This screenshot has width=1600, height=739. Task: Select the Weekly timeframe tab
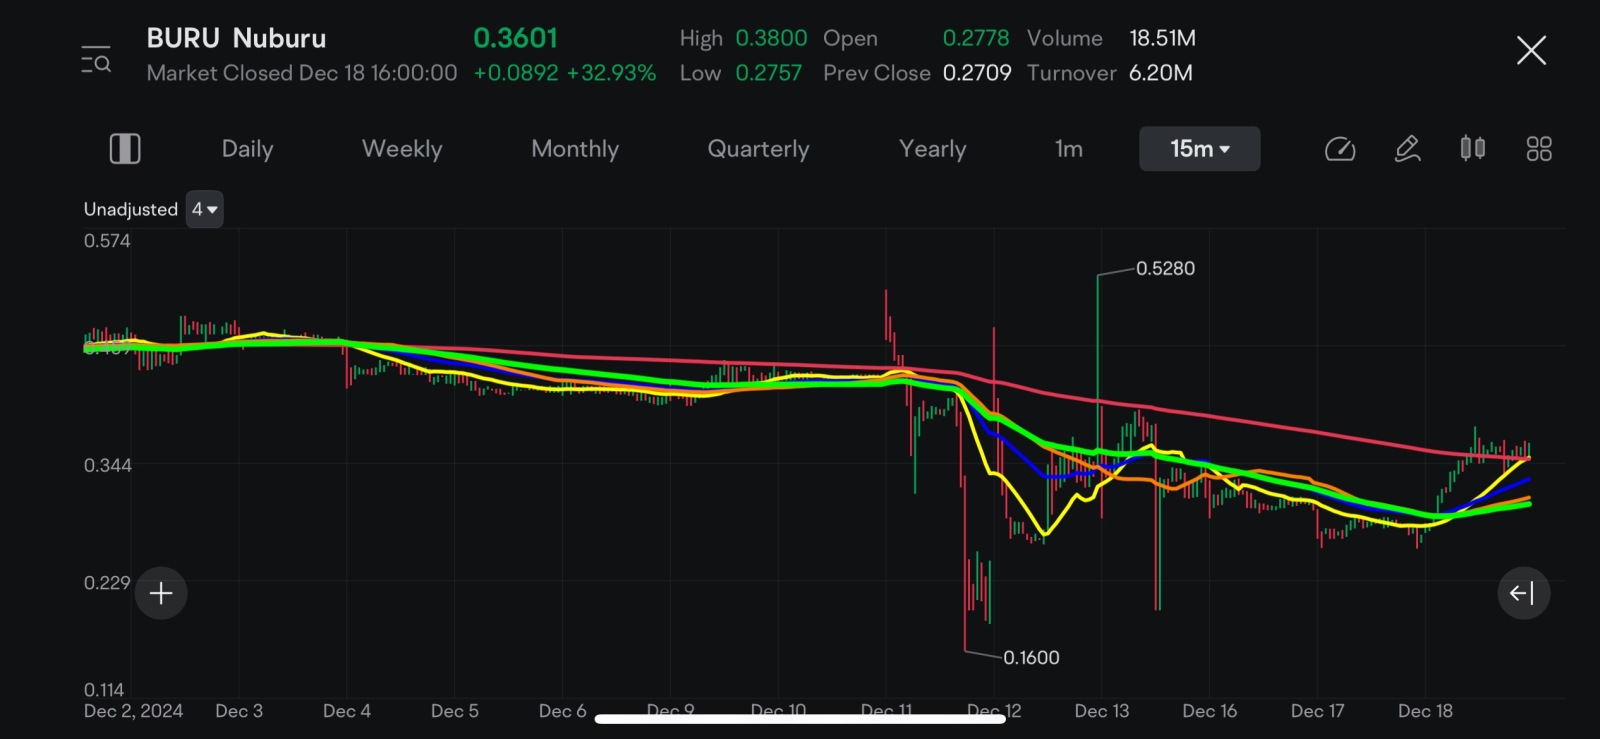(402, 149)
